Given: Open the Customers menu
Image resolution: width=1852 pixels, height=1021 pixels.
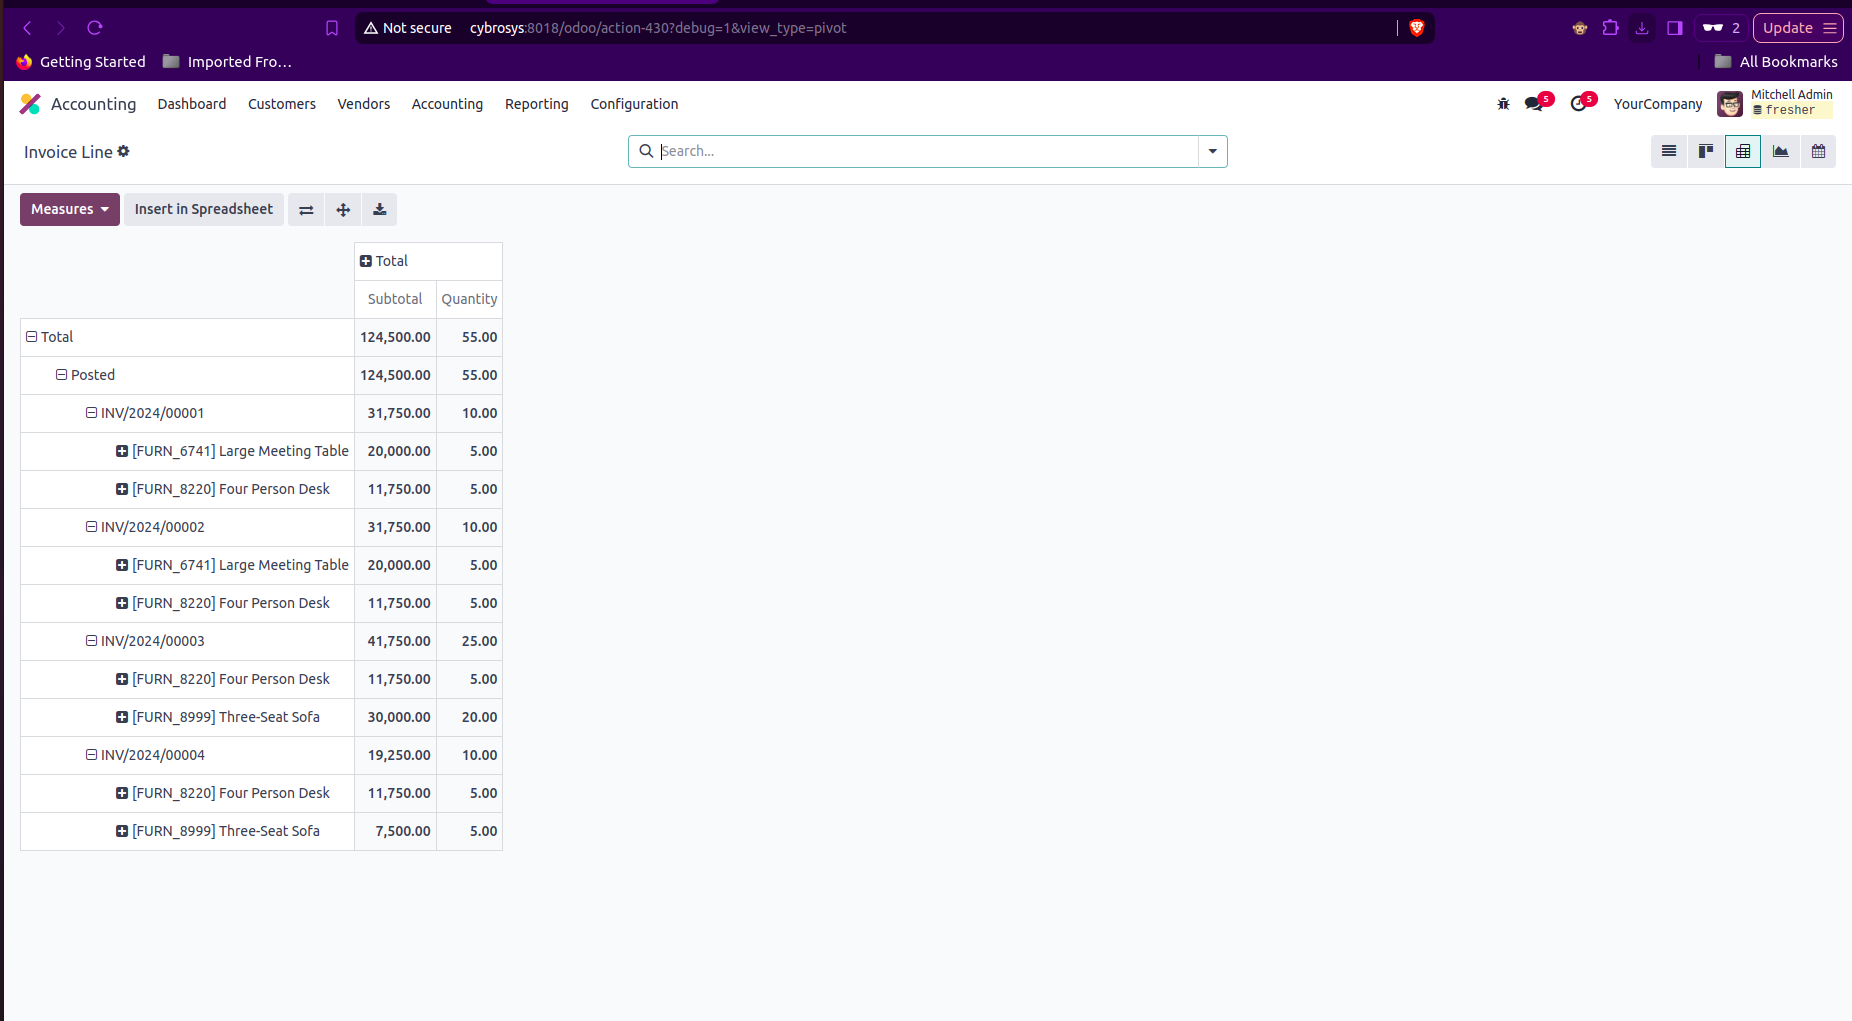Looking at the screenshot, I should (282, 104).
